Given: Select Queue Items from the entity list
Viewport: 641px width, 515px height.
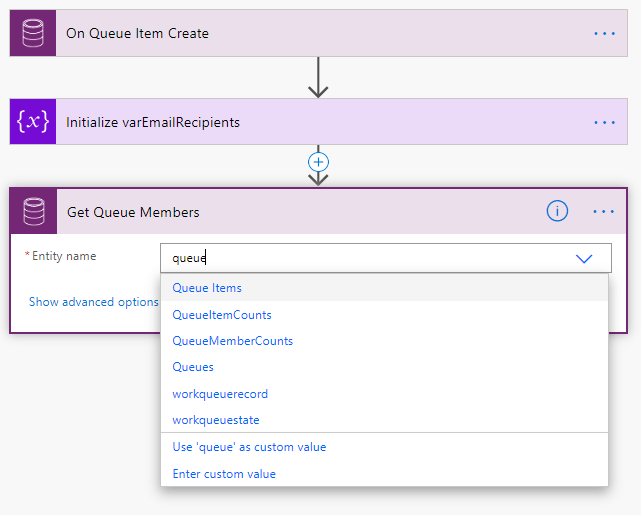Looking at the screenshot, I should [207, 288].
